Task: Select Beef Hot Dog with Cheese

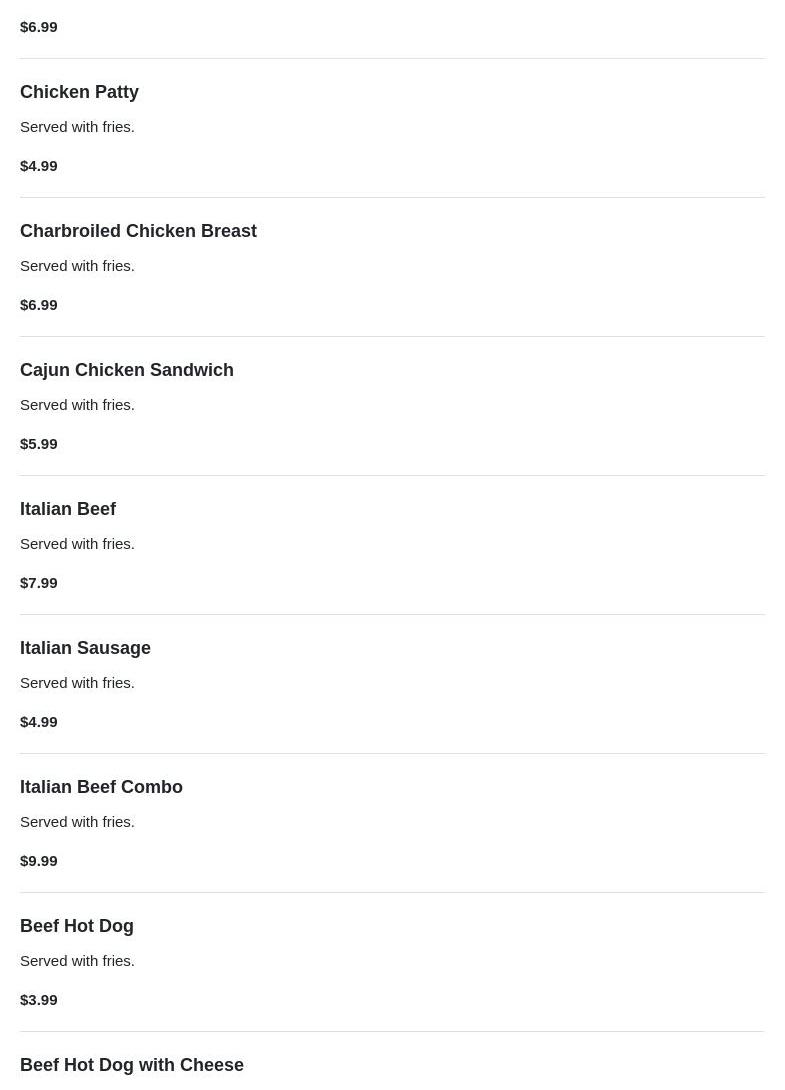Action: [x=131, y=1065]
